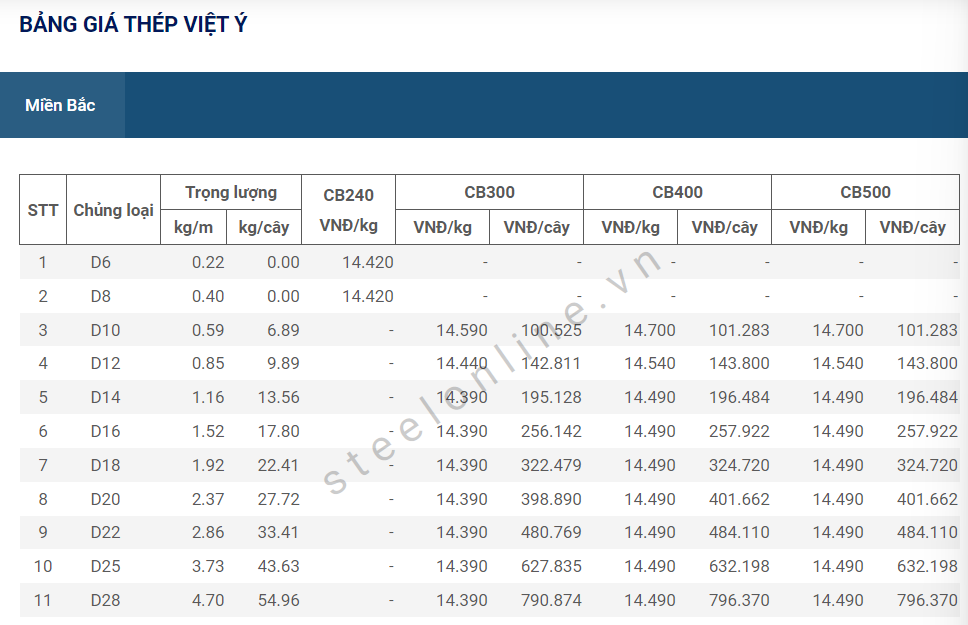
Task: Select the Miền Bắc tab
Action: click(62, 105)
